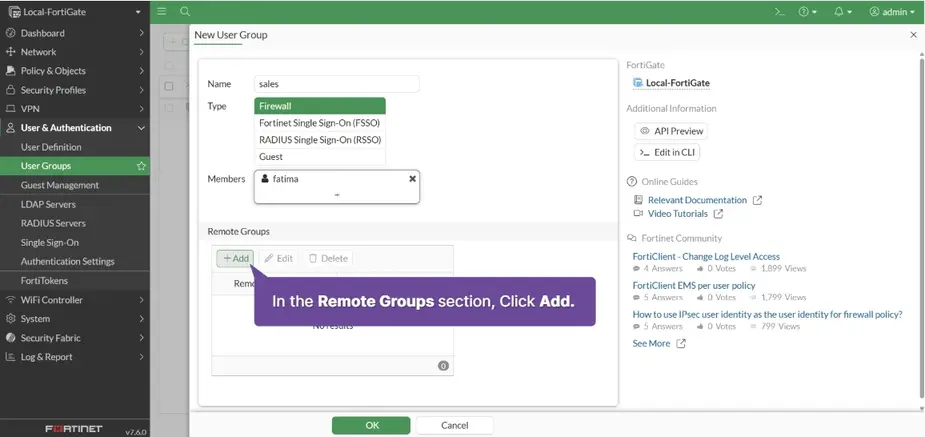This screenshot has height=437, width=925.
Task: Select Firewall group type
Action: 320,106
